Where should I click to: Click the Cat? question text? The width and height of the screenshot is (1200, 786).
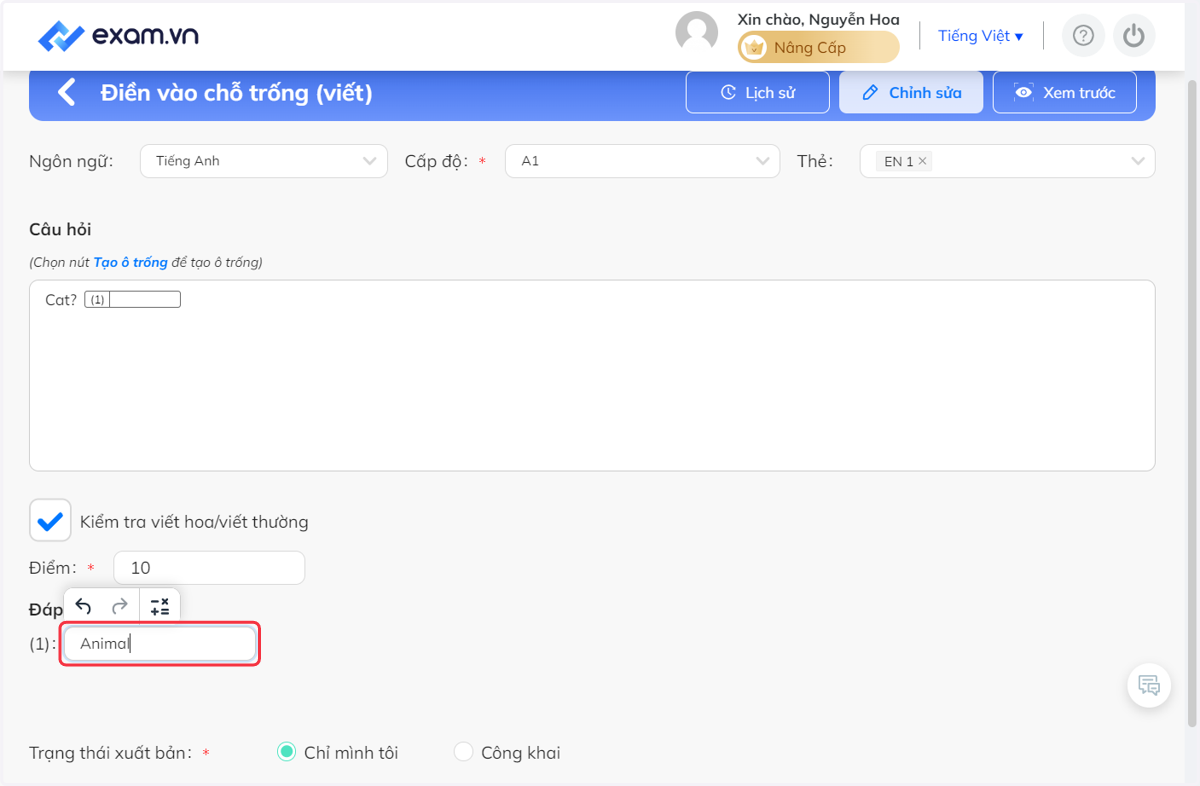(x=61, y=299)
